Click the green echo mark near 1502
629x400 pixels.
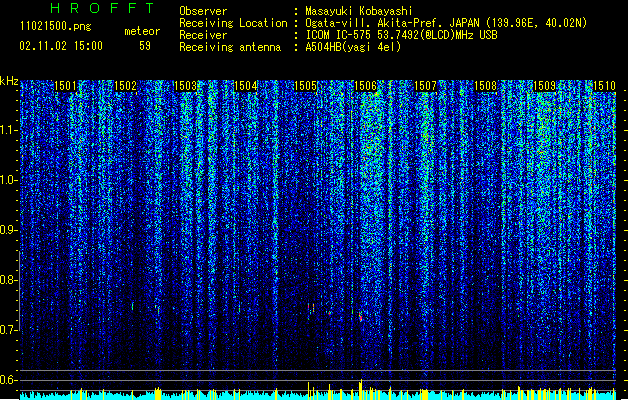(x=132, y=306)
